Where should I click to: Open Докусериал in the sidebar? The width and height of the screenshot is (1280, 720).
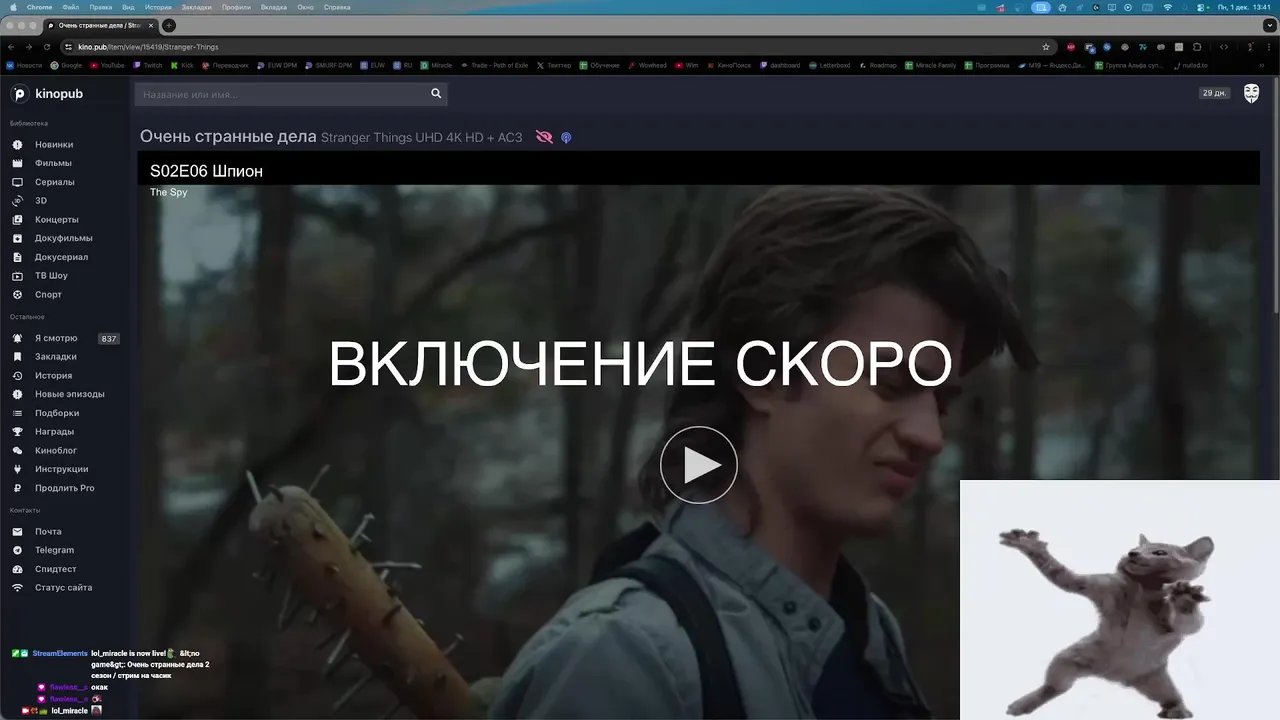pyautogui.click(x=62, y=257)
